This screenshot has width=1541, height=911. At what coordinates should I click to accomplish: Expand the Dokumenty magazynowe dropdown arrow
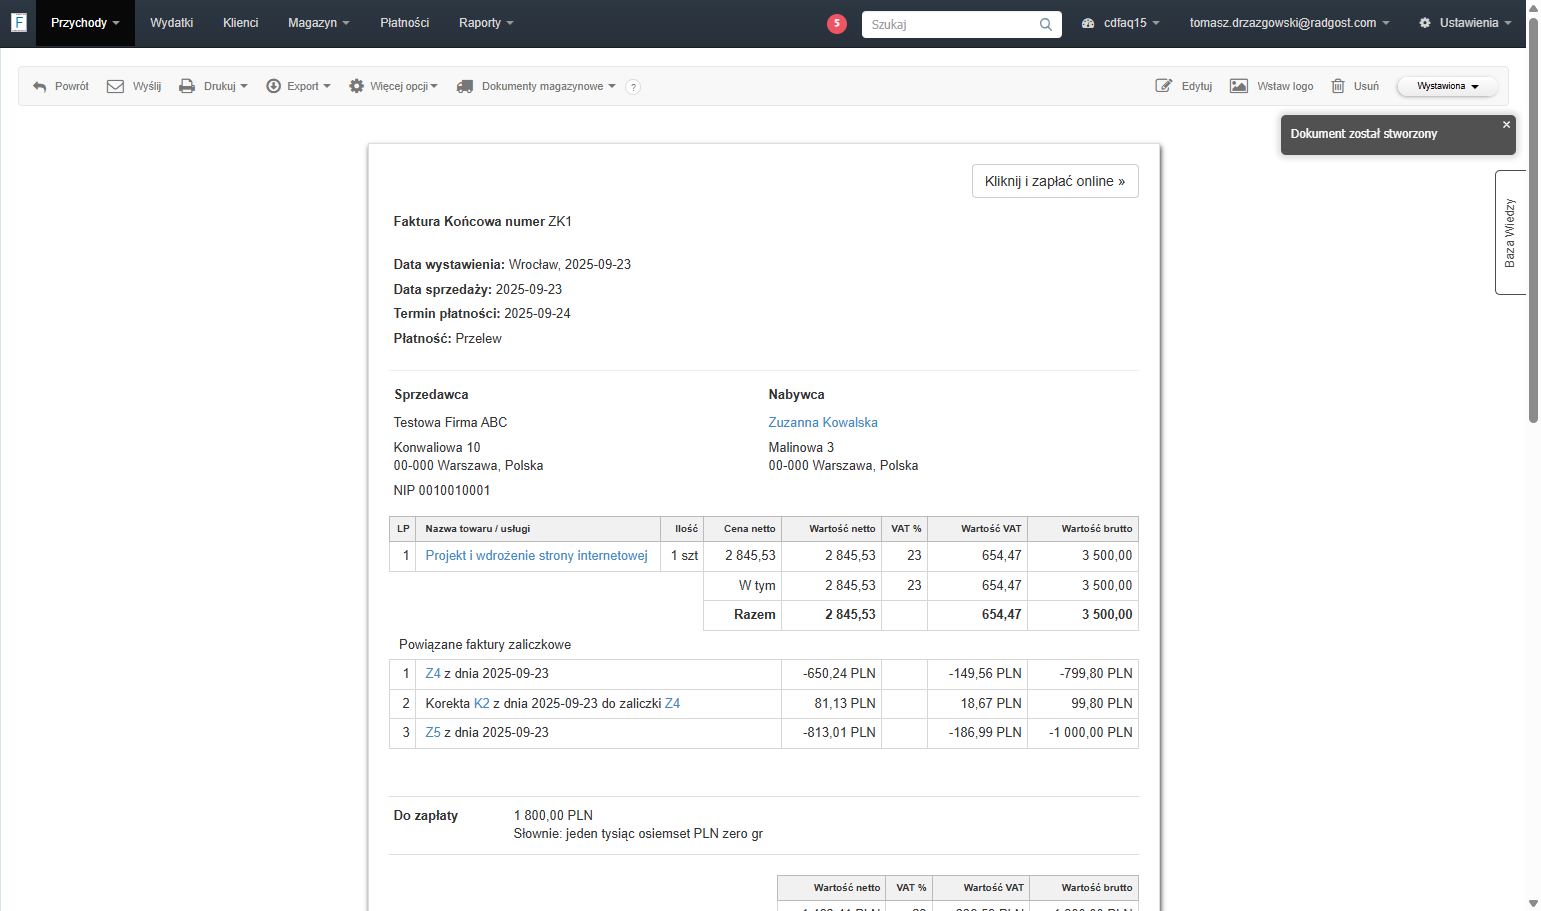[x=612, y=87]
